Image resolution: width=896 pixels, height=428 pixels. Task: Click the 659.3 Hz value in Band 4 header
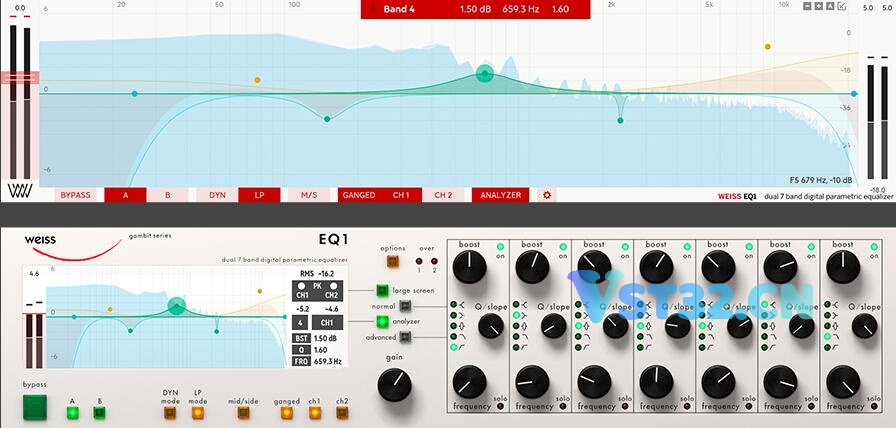[519, 9]
